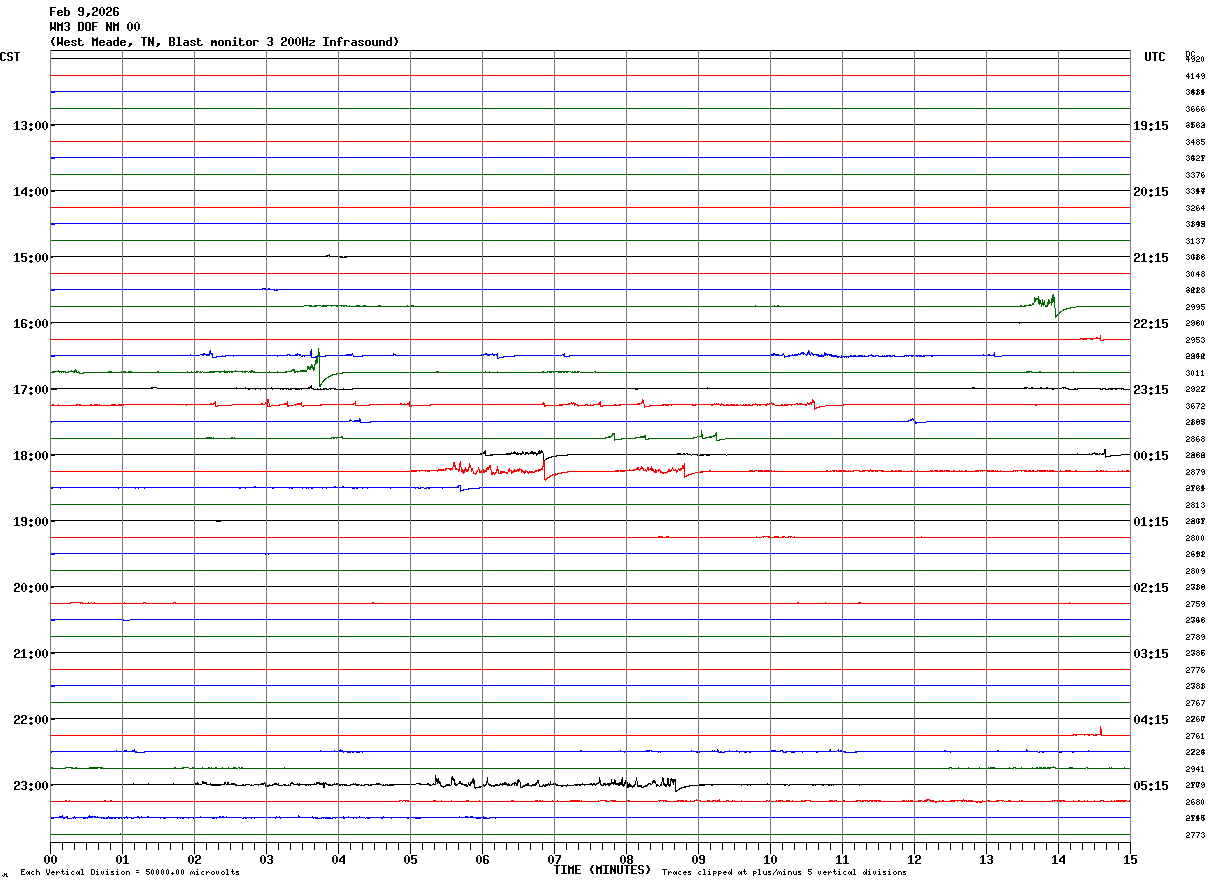
Task: Select minute tick label 05
Action: (410, 860)
